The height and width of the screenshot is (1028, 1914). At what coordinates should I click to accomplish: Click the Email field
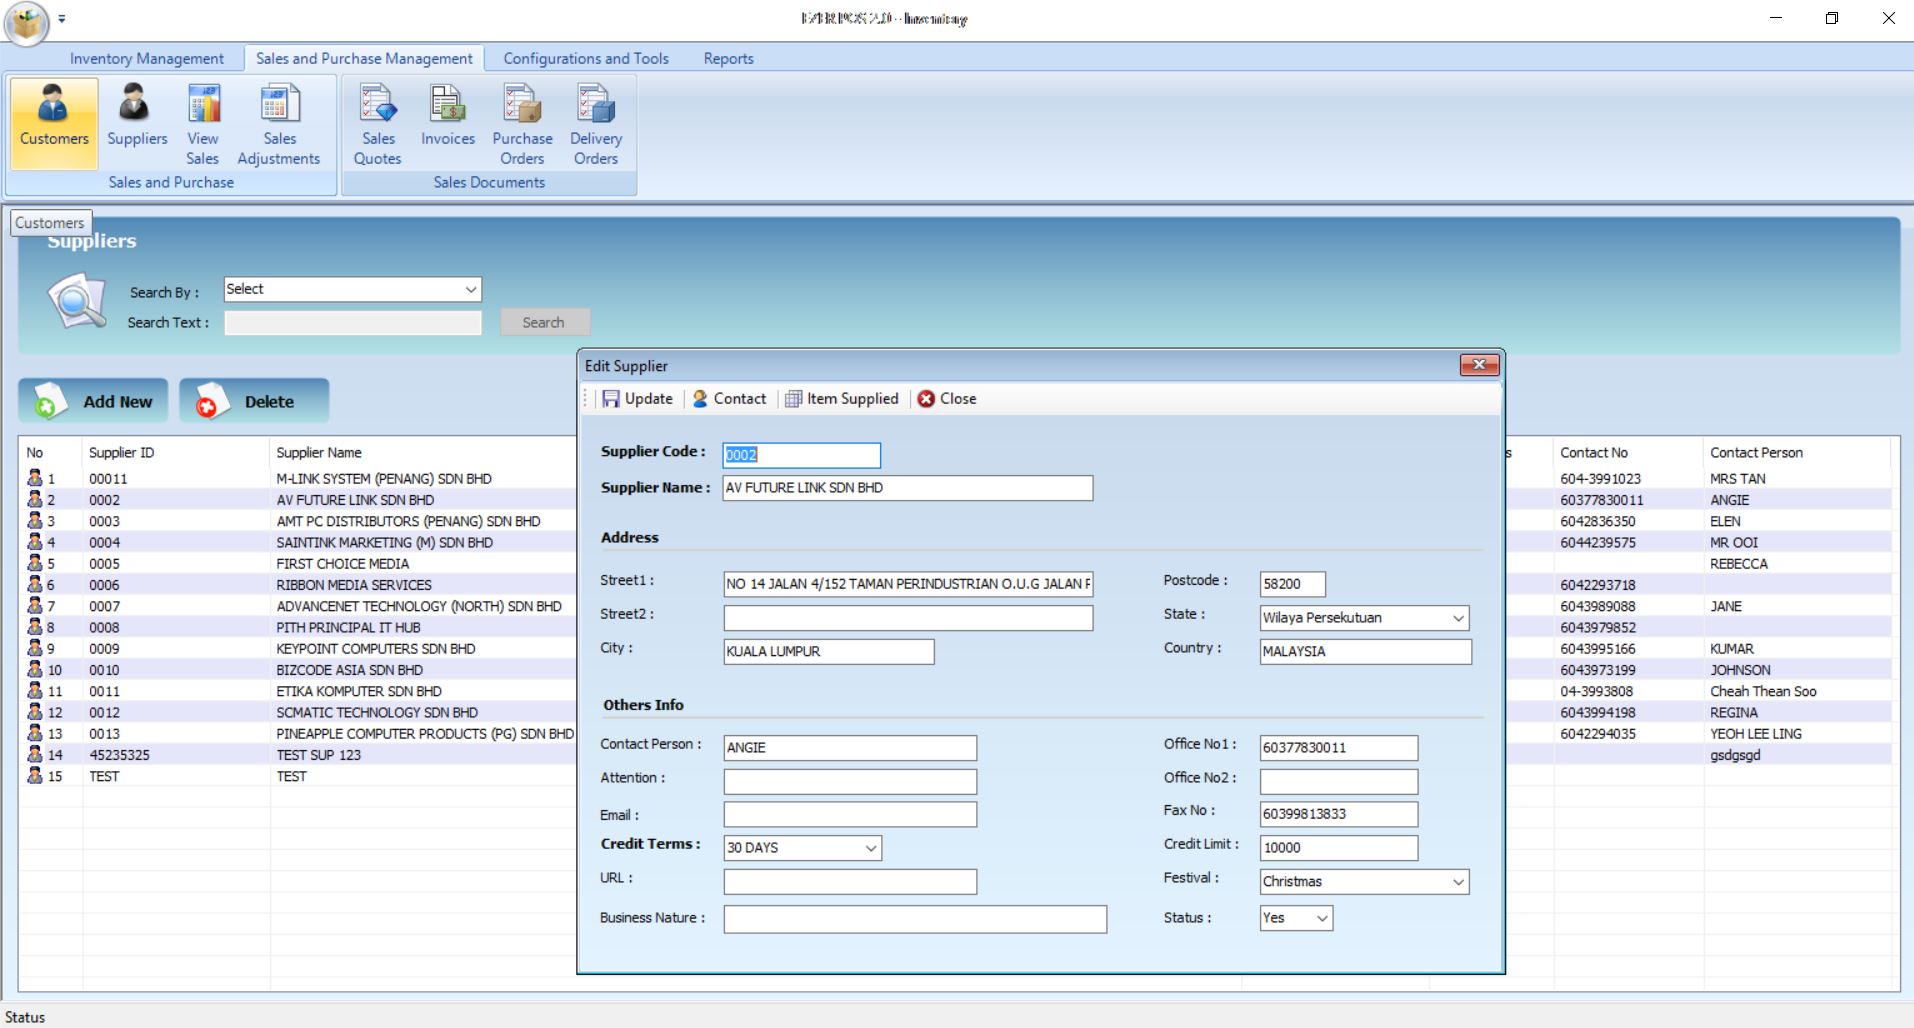coord(850,814)
